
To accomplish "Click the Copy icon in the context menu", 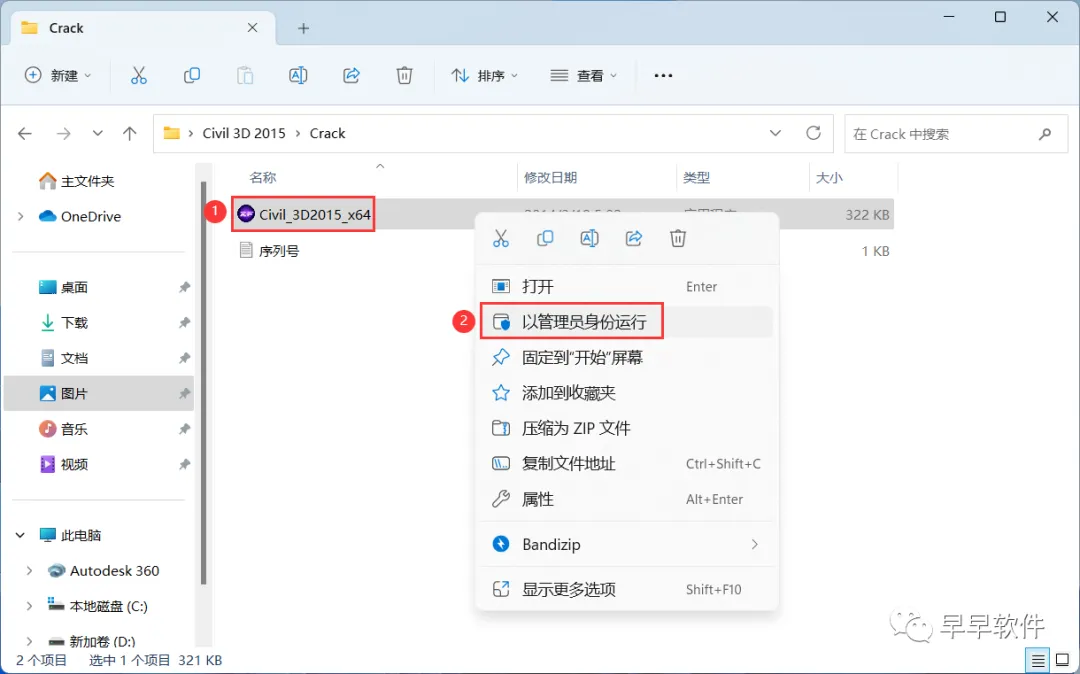I will 545,238.
